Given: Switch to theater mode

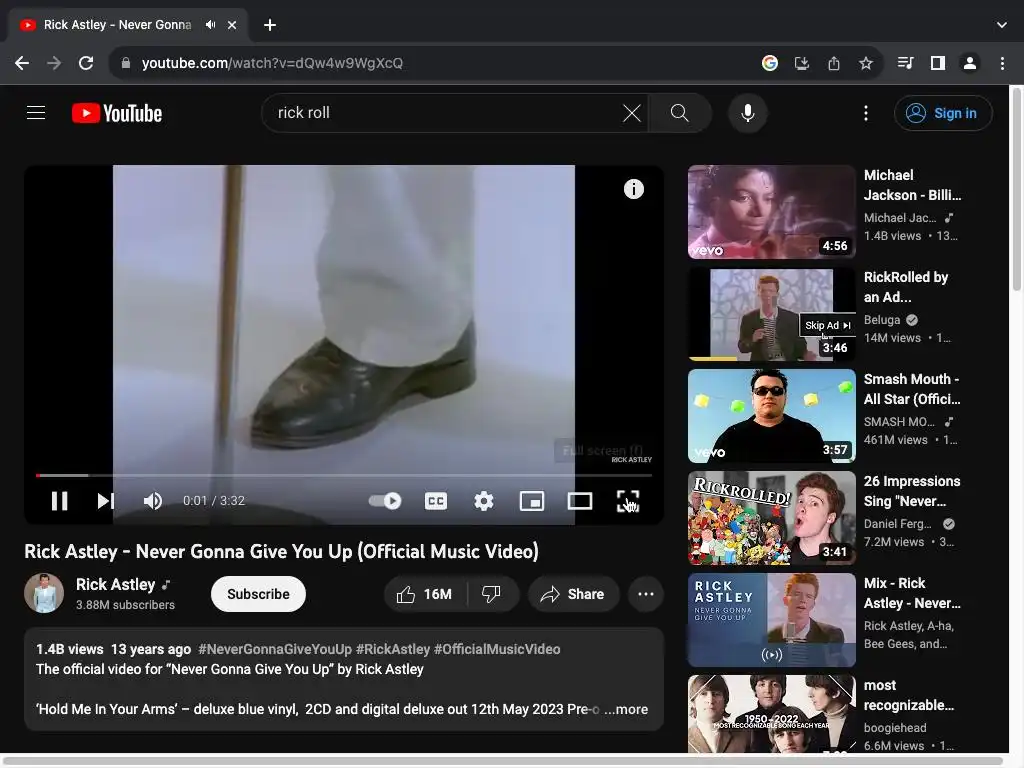Looking at the screenshot, I should pyautogui.click(x=580, y=501).
